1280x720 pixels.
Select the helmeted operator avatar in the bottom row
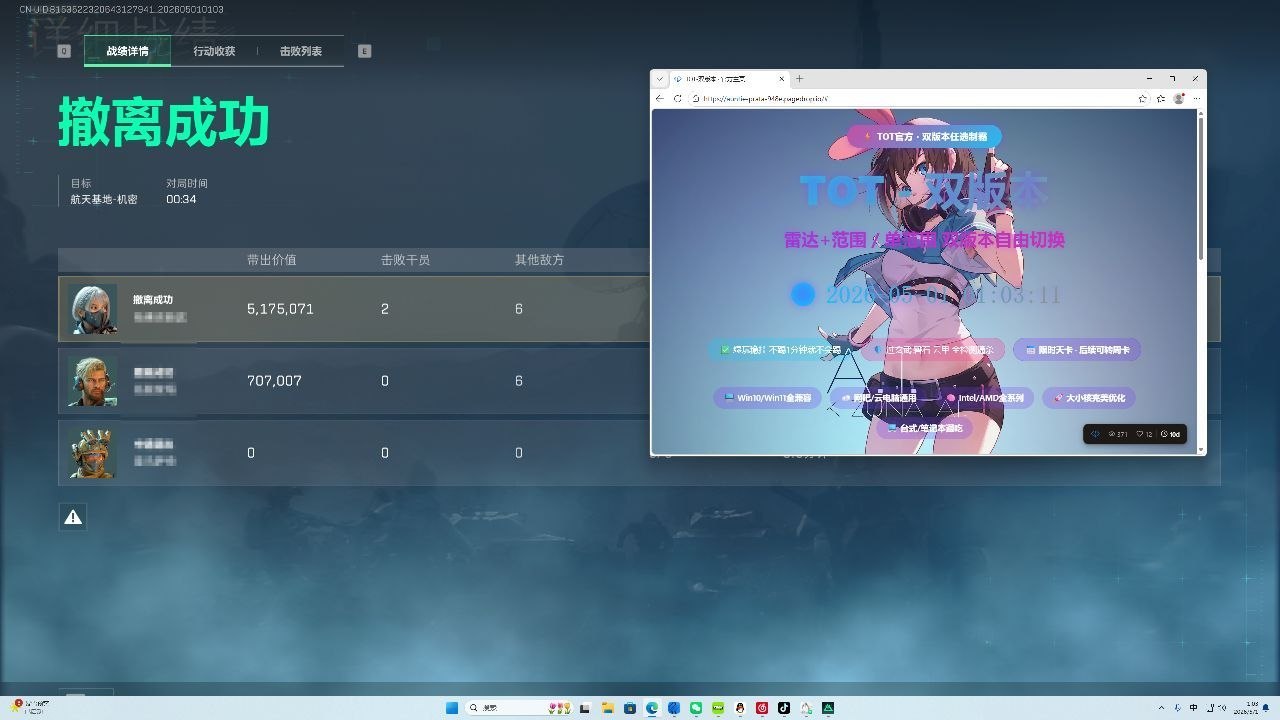pos(93,453)
